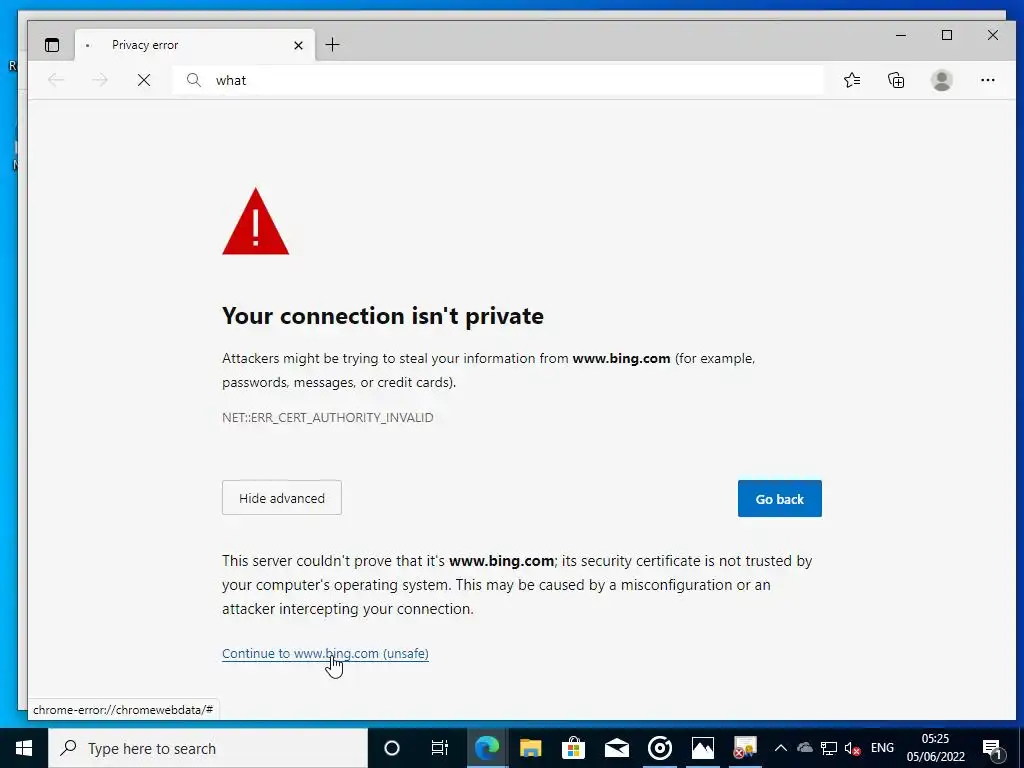Show hidden system tray icons chevron
The image size is (1024, 768).
tap(780, 748)
